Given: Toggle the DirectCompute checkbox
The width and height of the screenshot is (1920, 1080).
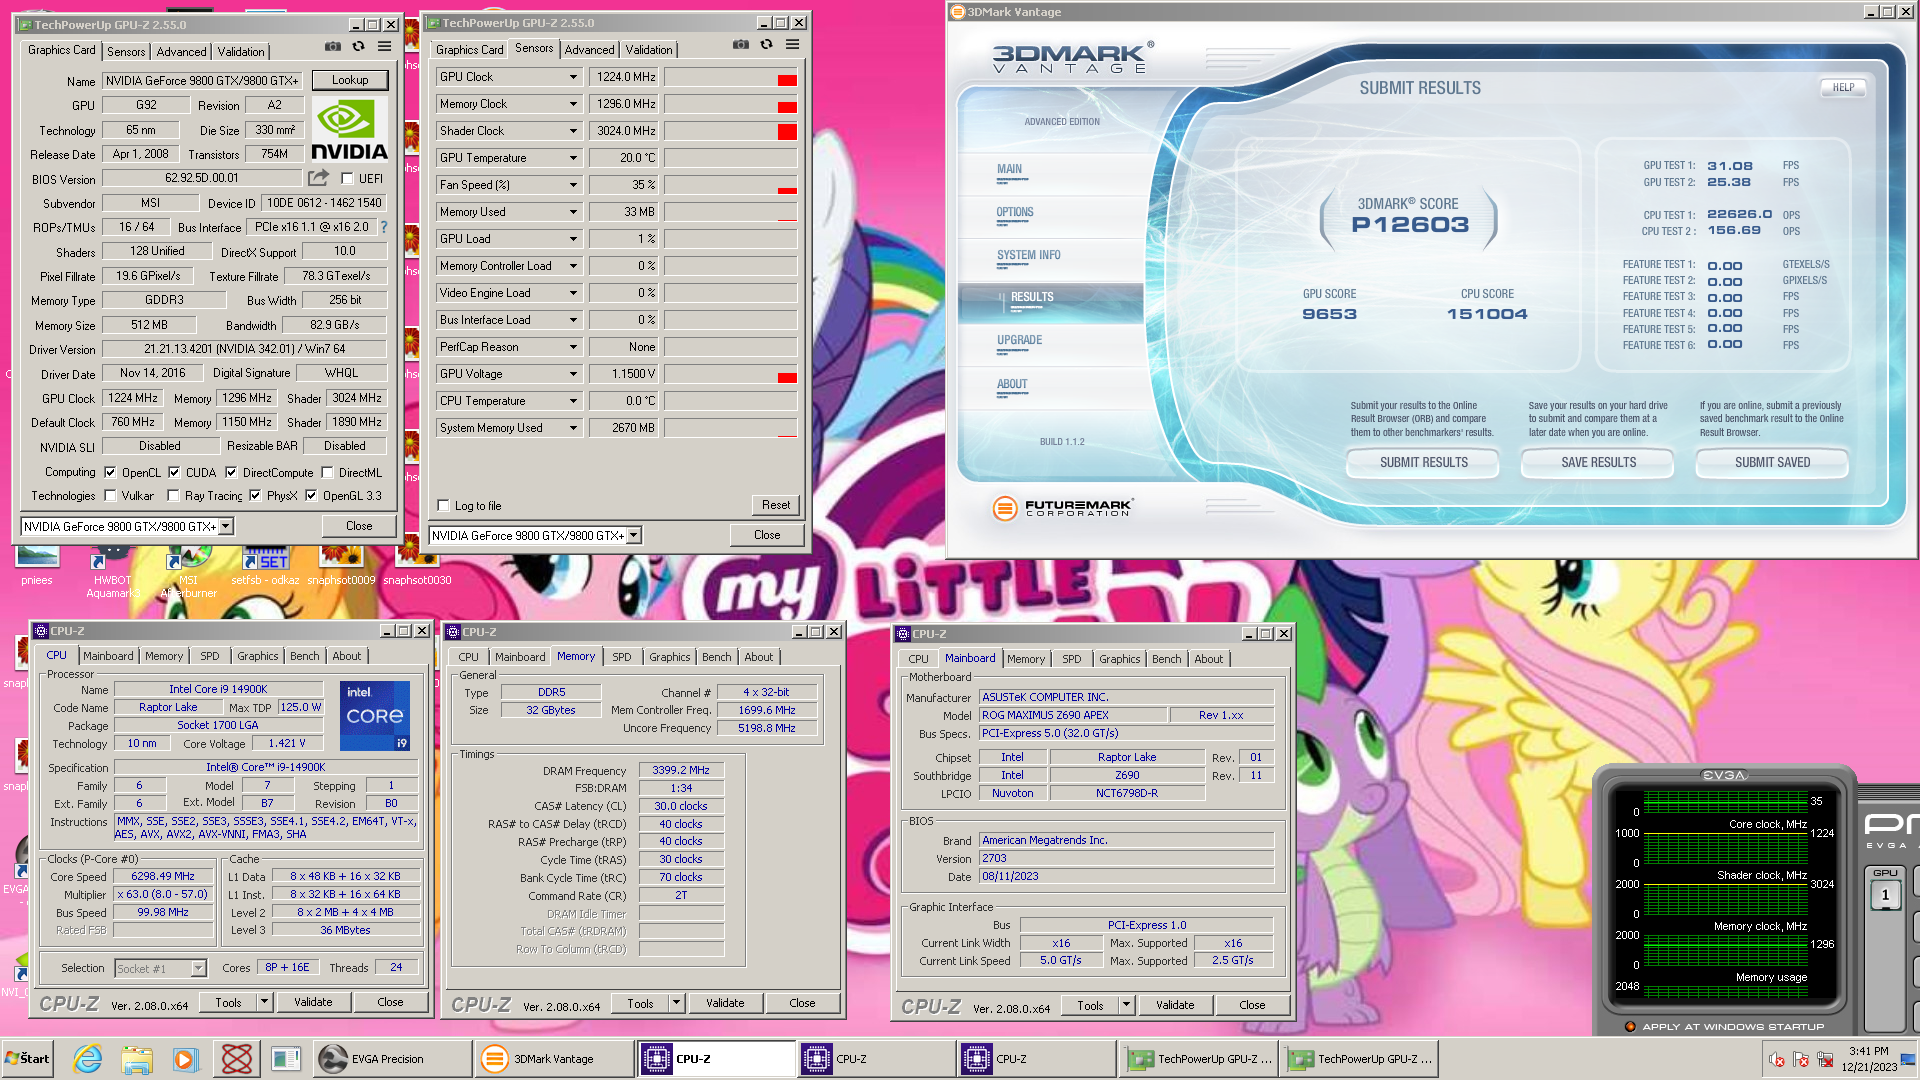Looking at the screenshot, I should pyautogui.click(x=231, y=473).
